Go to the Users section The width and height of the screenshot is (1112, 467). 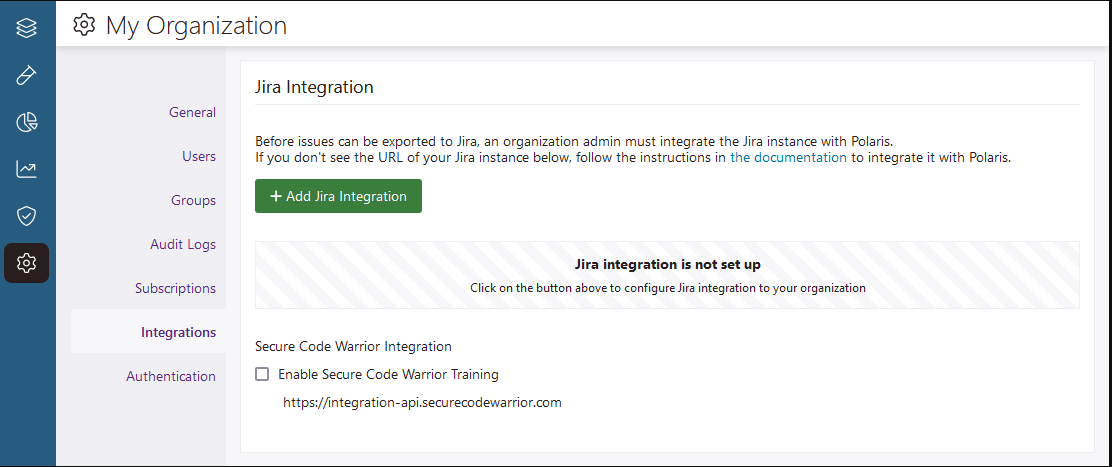click(x=198, y=156)
